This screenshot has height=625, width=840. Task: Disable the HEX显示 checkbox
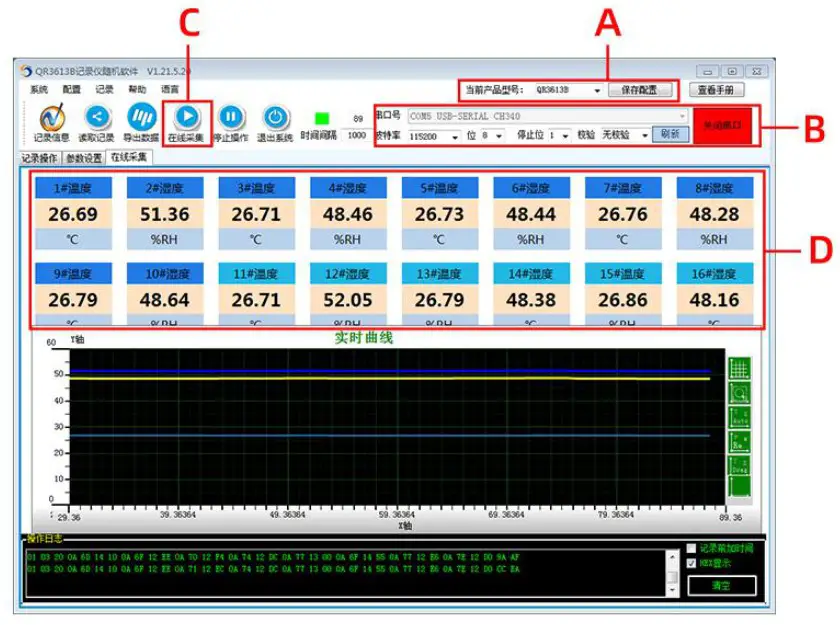[690, 563]
